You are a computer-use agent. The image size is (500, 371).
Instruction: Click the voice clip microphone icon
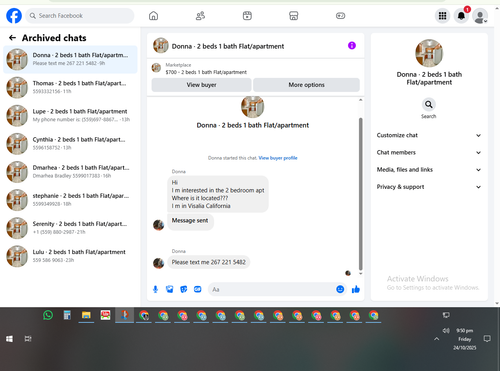pos(155,289)
